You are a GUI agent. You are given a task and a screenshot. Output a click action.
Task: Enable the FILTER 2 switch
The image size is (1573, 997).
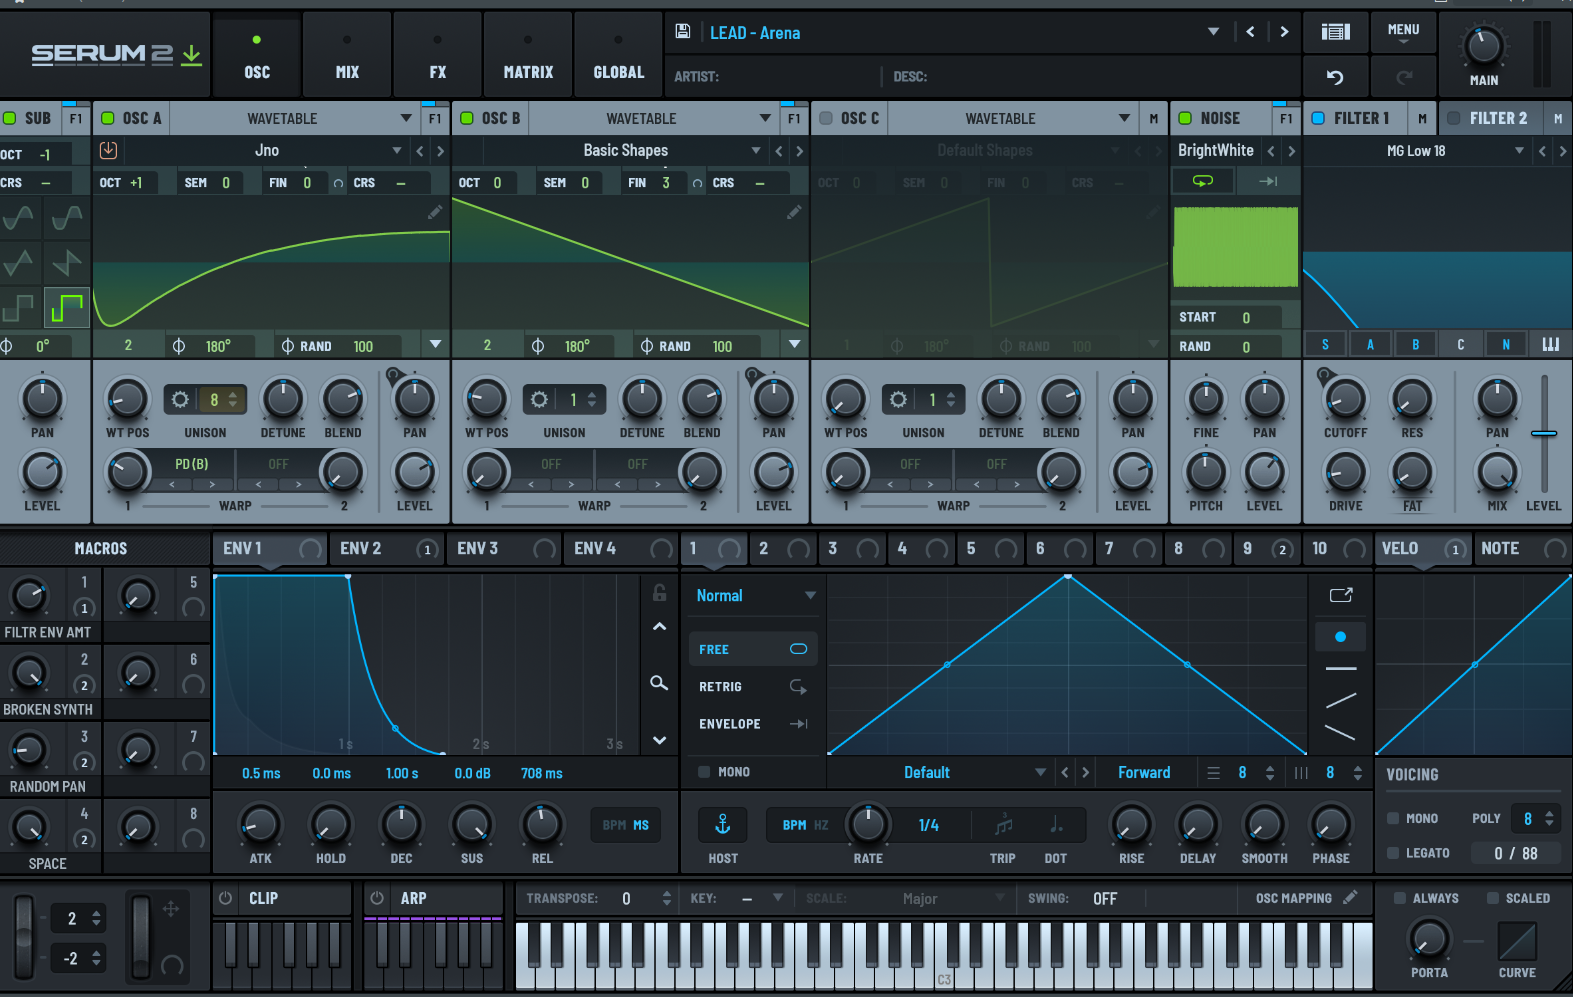[1454, 118]
